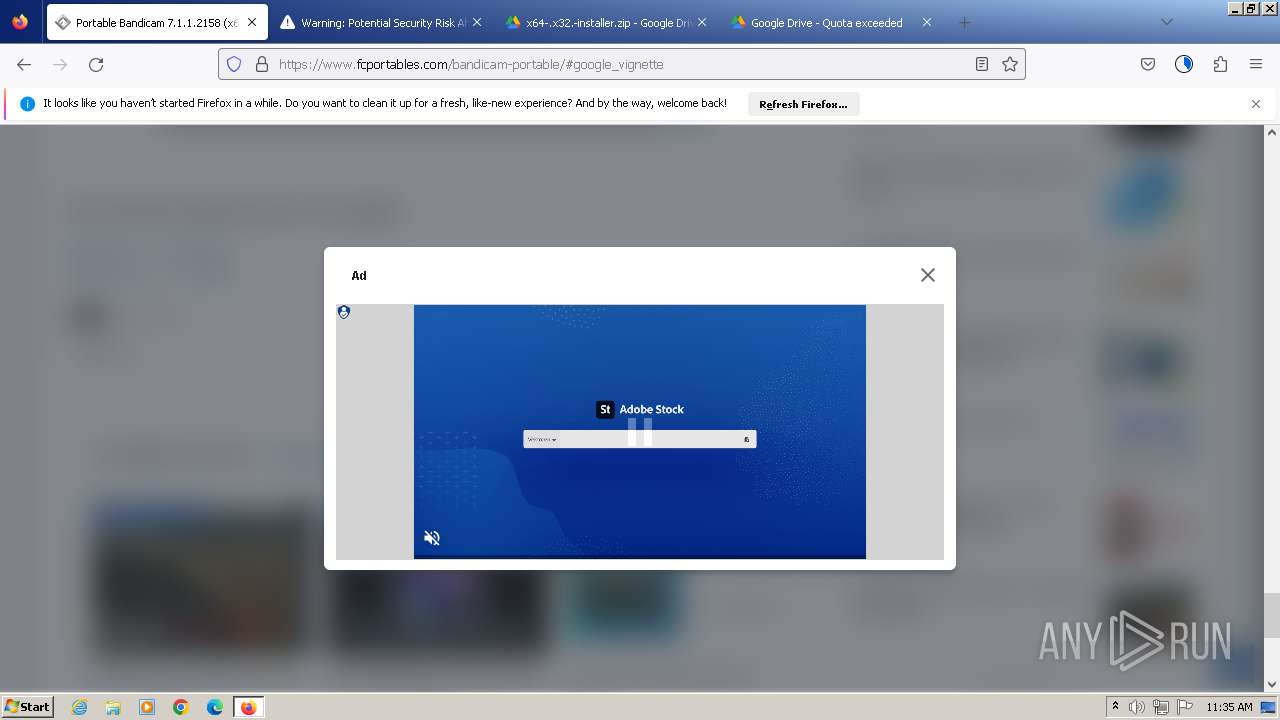Open the Action Center flag icon
This screenshot has width=1280, height=720.
point(1184,707)
